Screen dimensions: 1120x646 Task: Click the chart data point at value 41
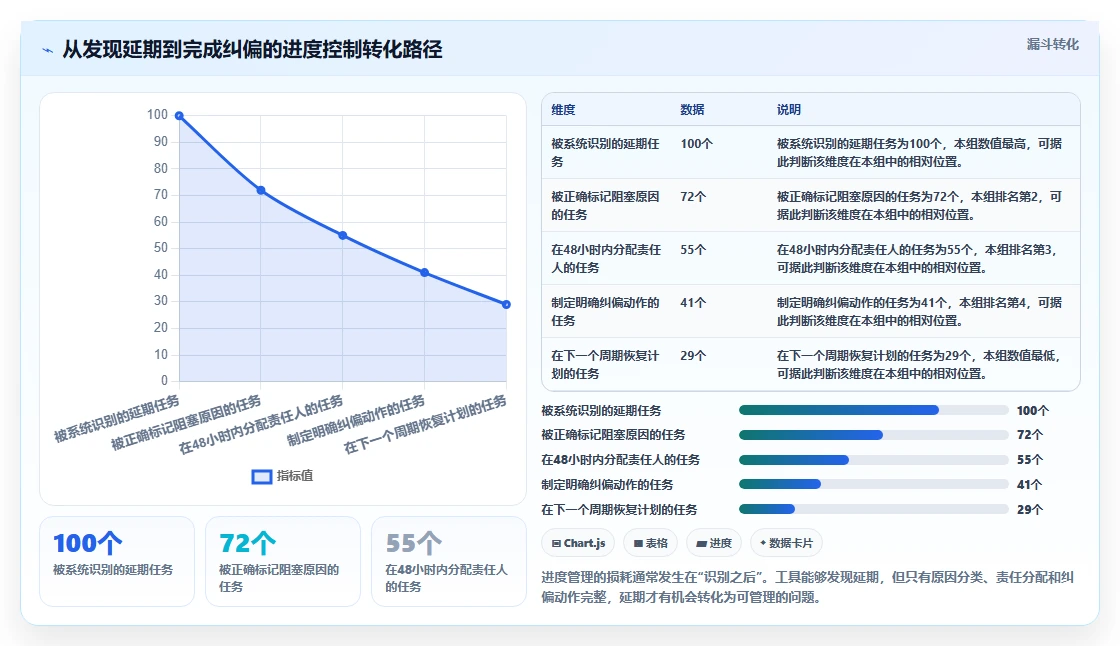pyautogui.click(x=424, y=272)
